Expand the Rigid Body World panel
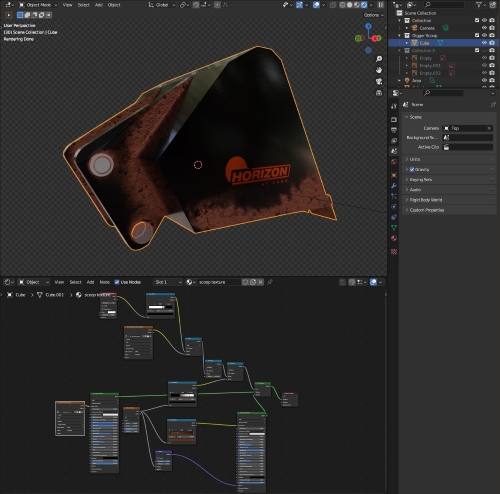This screenshot has width=500, height=494. (x=449, y=200)
